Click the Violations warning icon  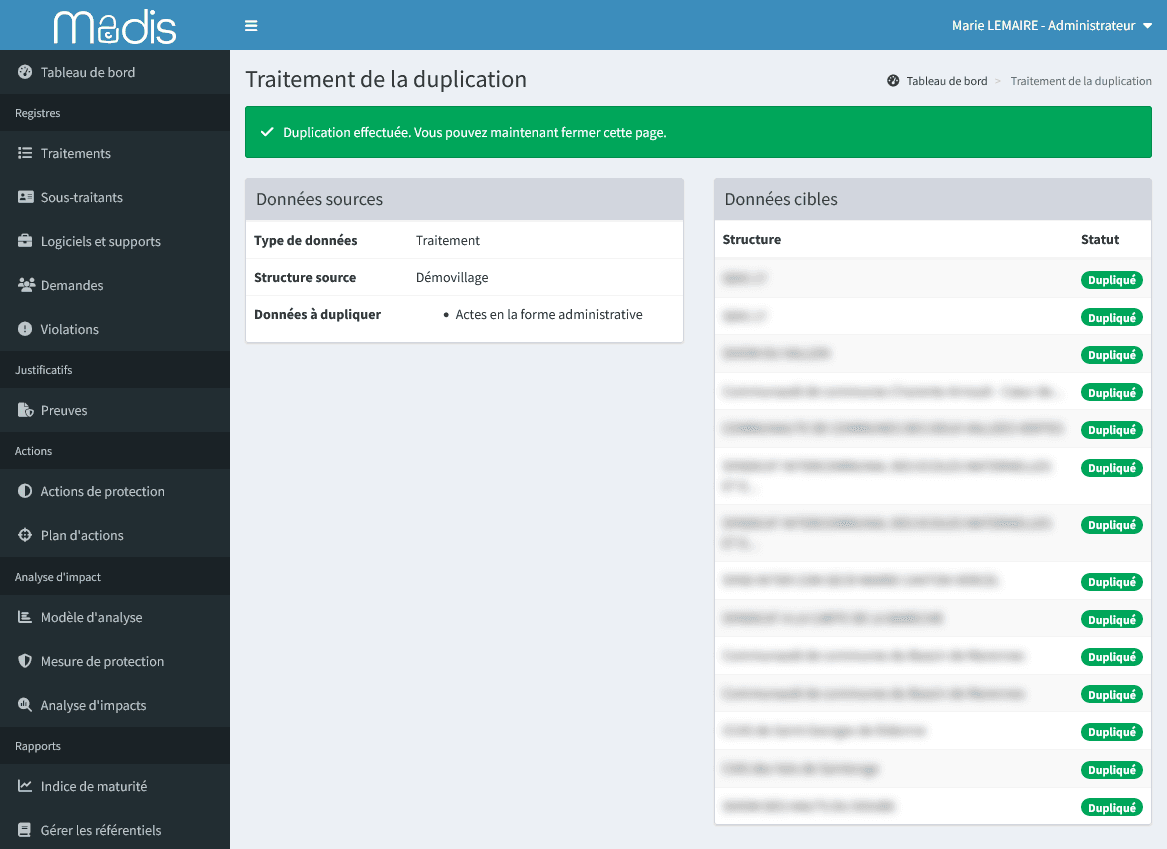click(x=25, y=329)
